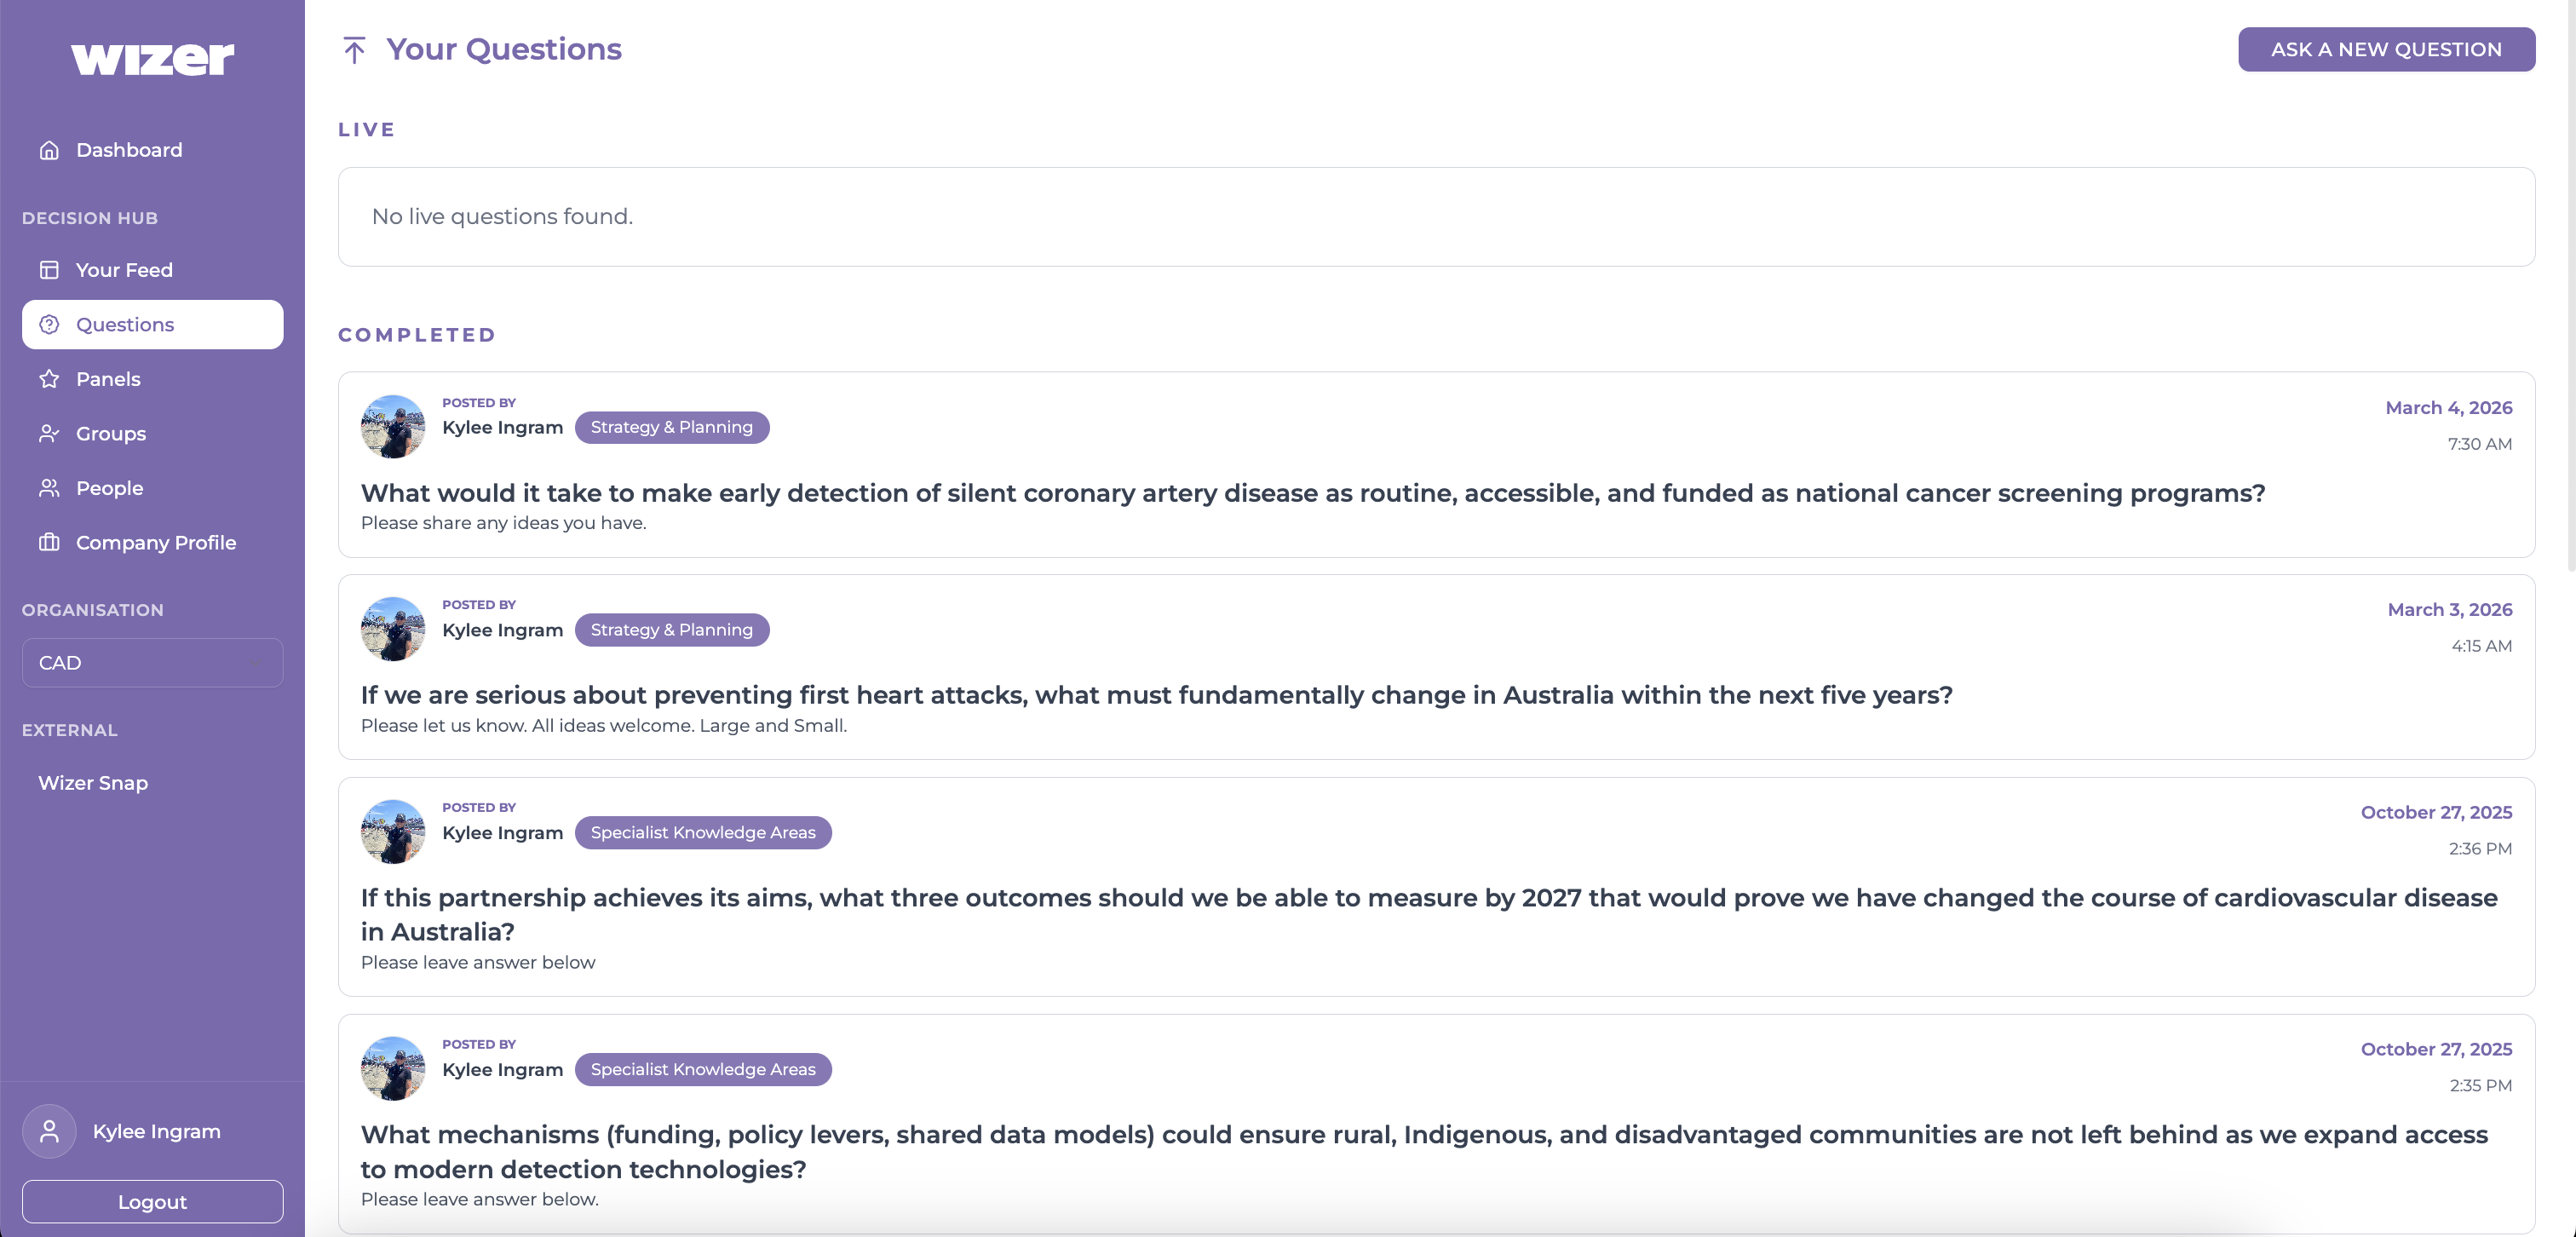Click the Panels star icon
The width and height of the screenshot is (2576, 1237).
(49, 379)
